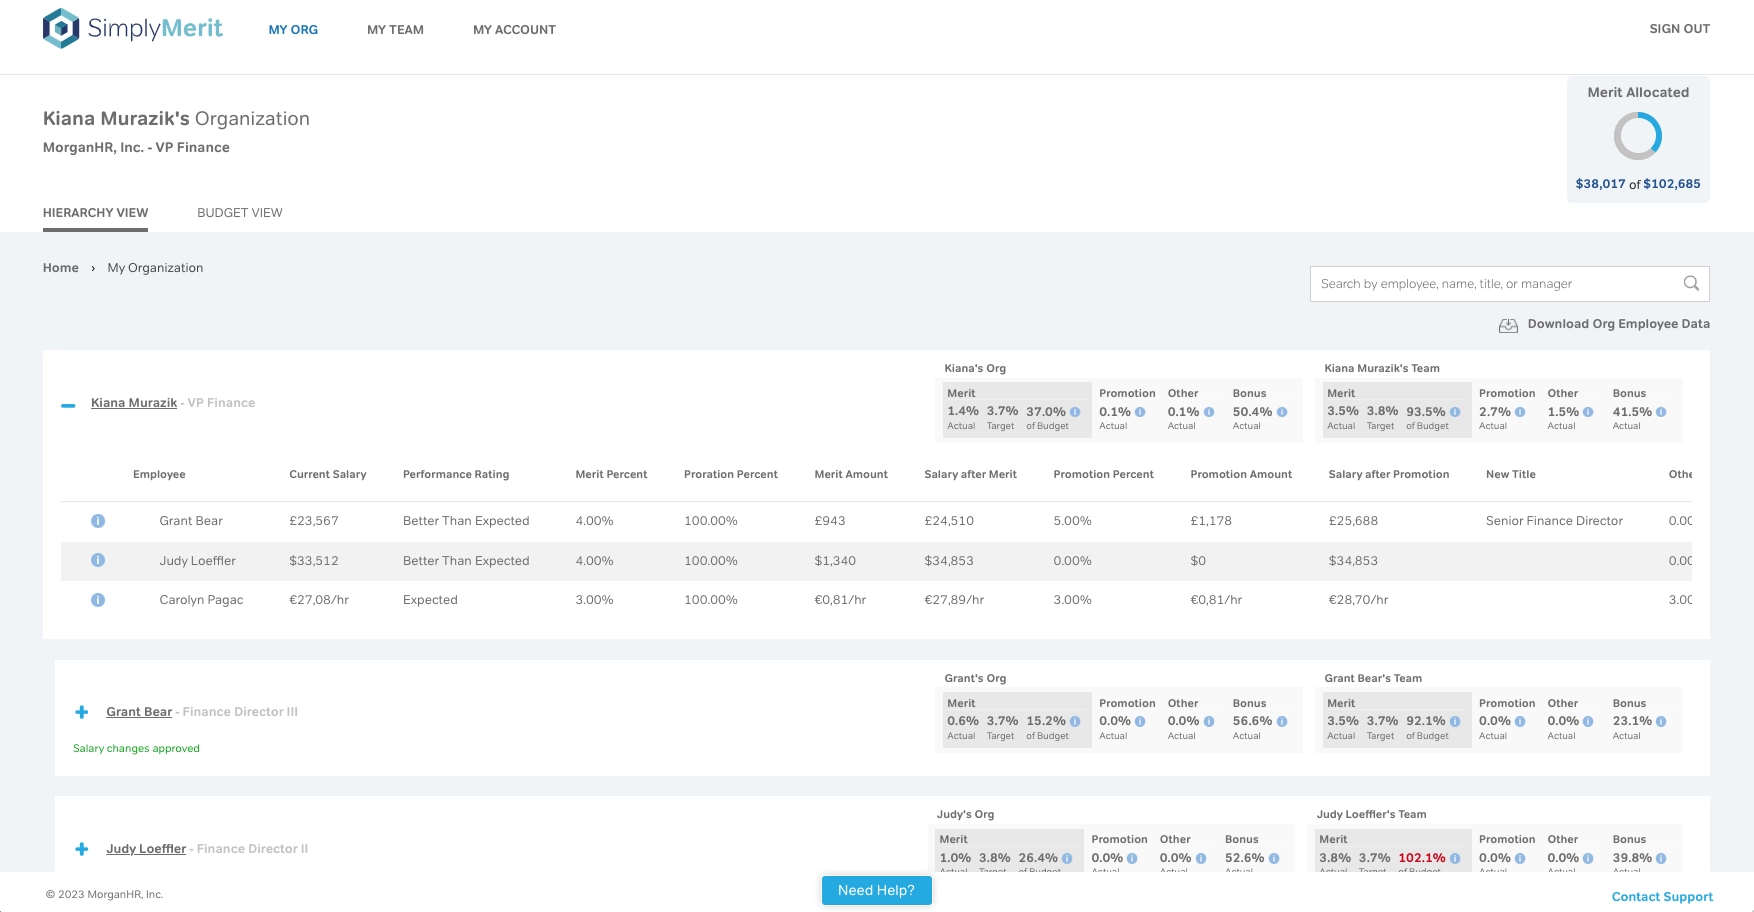Click the info icon next to Judy's Team 102.1% budget
This screenshot has width=1754, height=912.
pos(1455,857)
